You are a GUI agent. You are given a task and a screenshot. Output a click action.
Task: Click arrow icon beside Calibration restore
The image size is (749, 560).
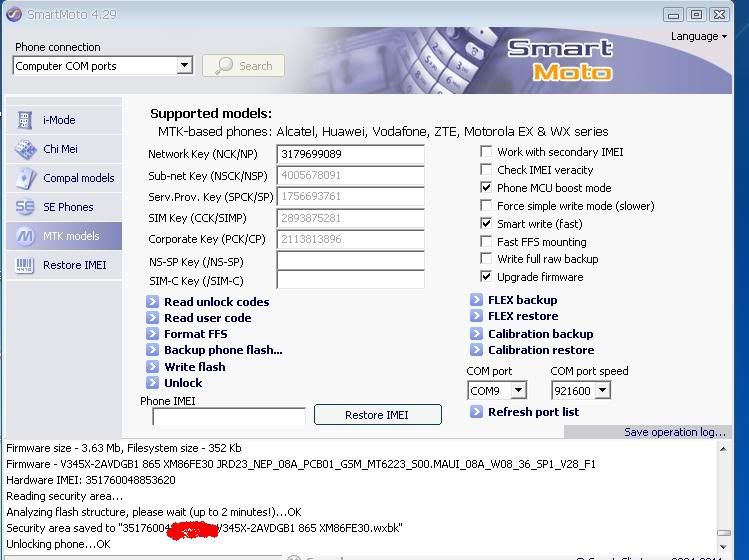tap(476, 349)
